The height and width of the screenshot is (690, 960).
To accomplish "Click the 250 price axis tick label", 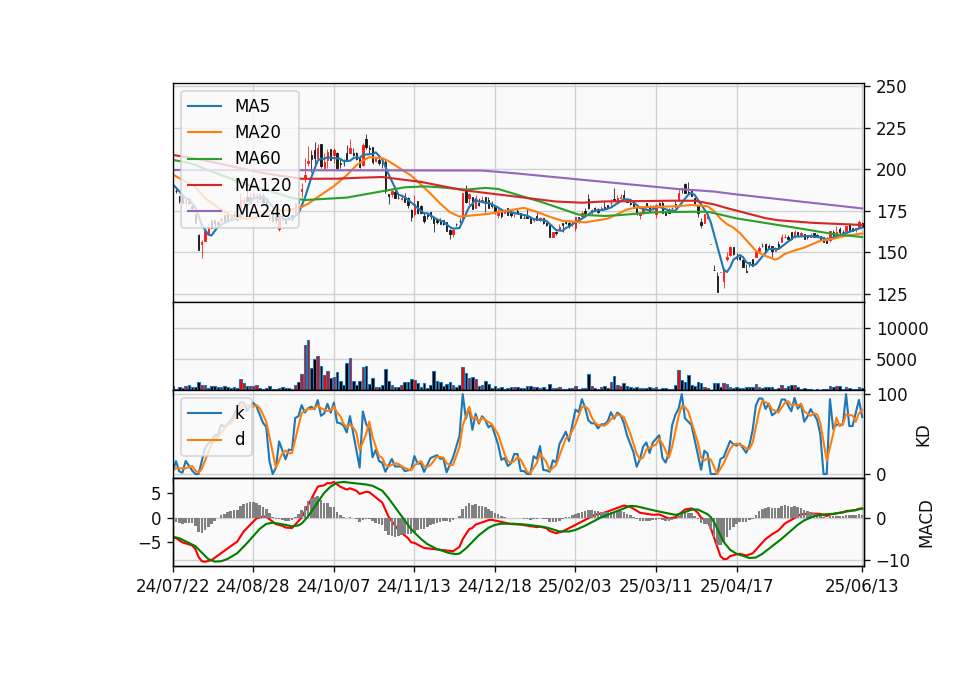I will [891, 87].
